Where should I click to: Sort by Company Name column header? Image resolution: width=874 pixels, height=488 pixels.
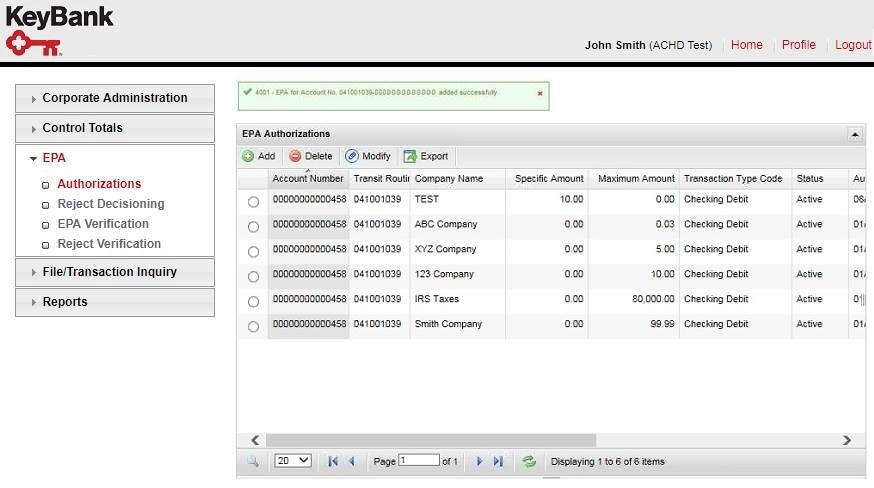tap(457, 178)
